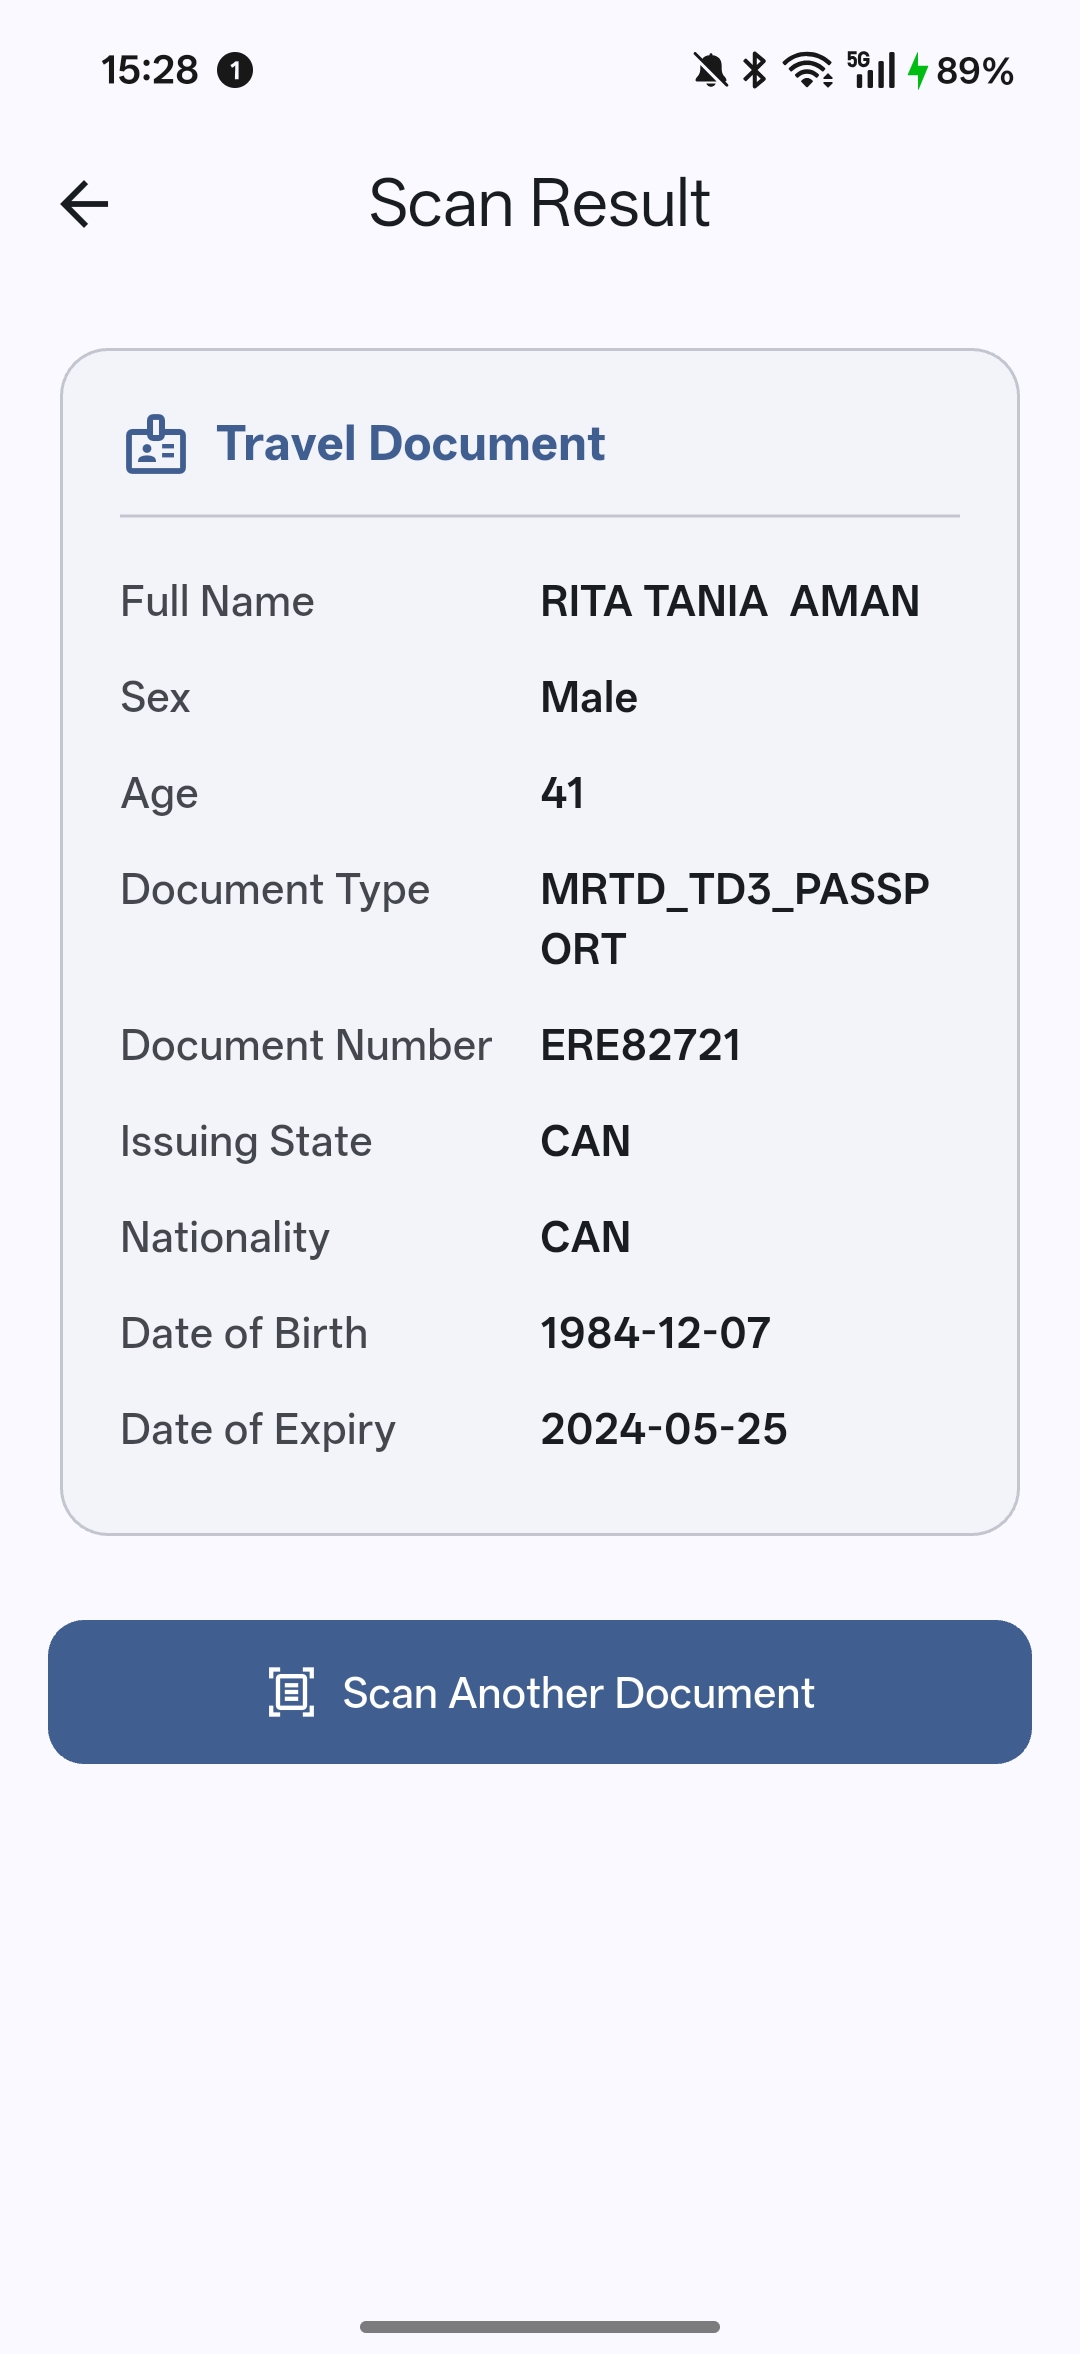Image resolution: width=1080 pixels, height=2354 pixels.
Task: Click the Travel Document ID card icon
Action: click(156, 444)
